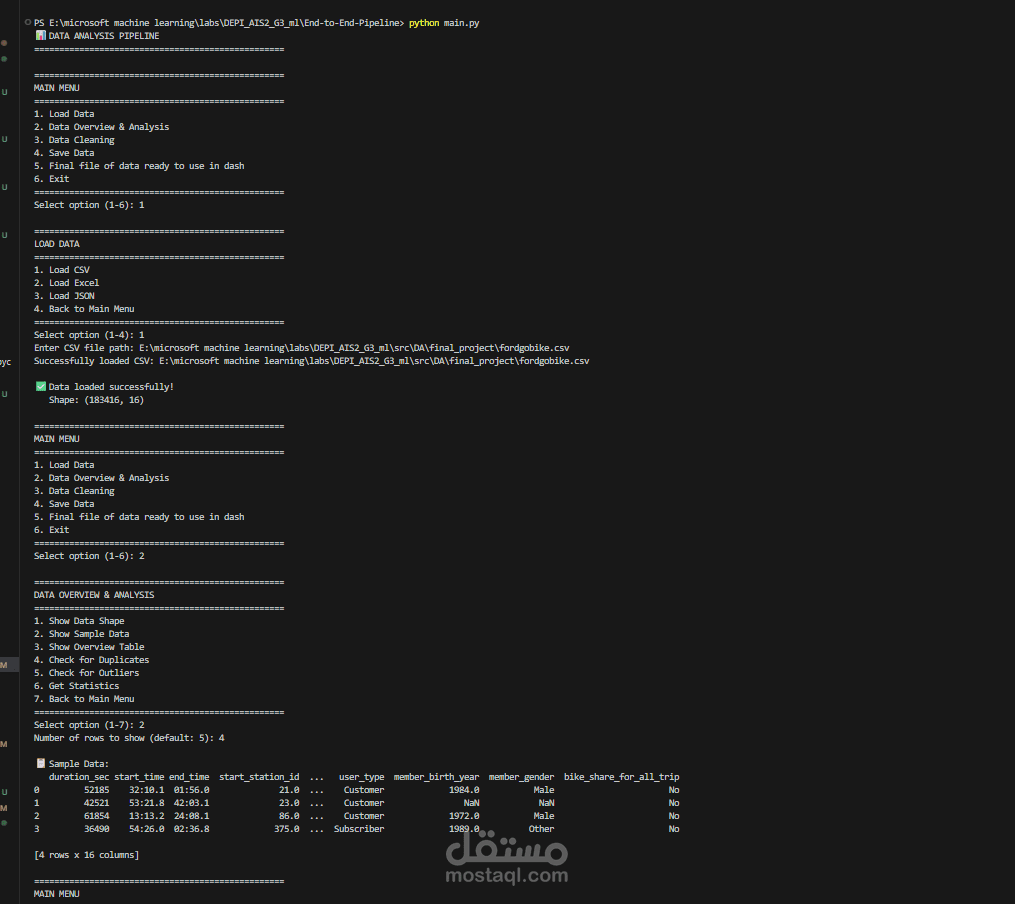Image resolution: width=1015 pixels, height=904 pixels.
Task: Click the 'Select option (1-6): 2' line
Action: [x=89, y=556]
